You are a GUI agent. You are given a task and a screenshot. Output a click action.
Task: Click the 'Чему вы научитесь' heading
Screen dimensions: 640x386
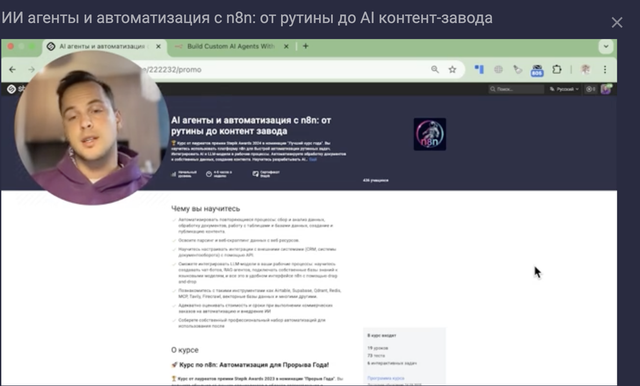tap(205, 209)
